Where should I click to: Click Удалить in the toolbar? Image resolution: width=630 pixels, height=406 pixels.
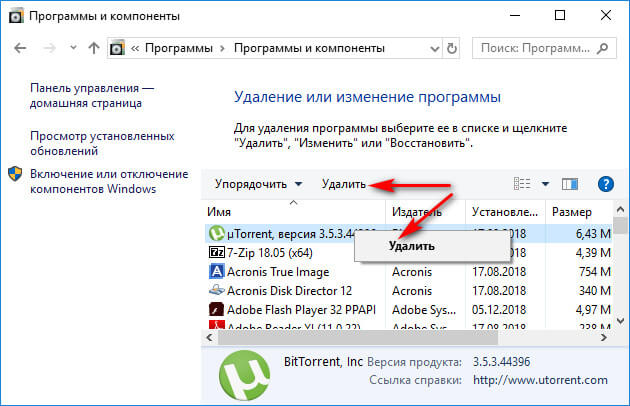[x=344, y=184]
